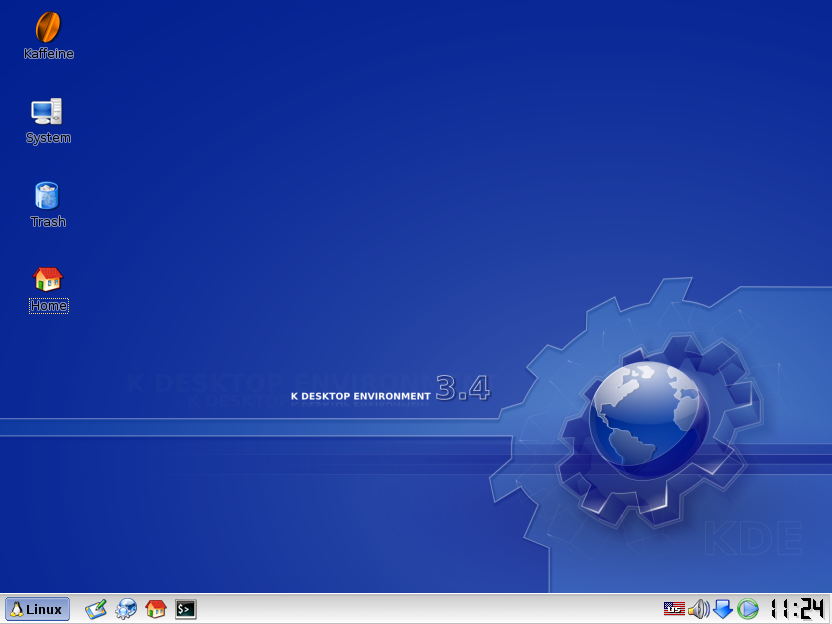Viewport: 832px width, 624px height.
Task: Click the 11:24 panel clock
Action: [798, 609]
